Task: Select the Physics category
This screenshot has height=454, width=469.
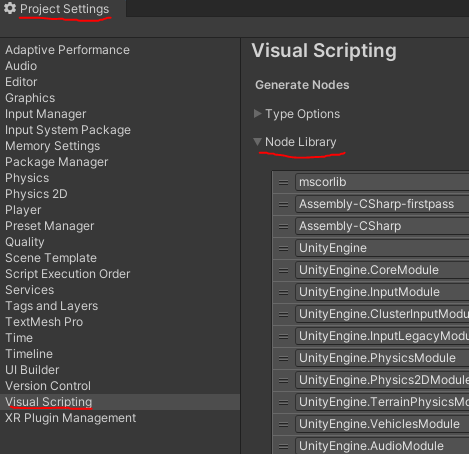Action: click(x=27, y=178)
